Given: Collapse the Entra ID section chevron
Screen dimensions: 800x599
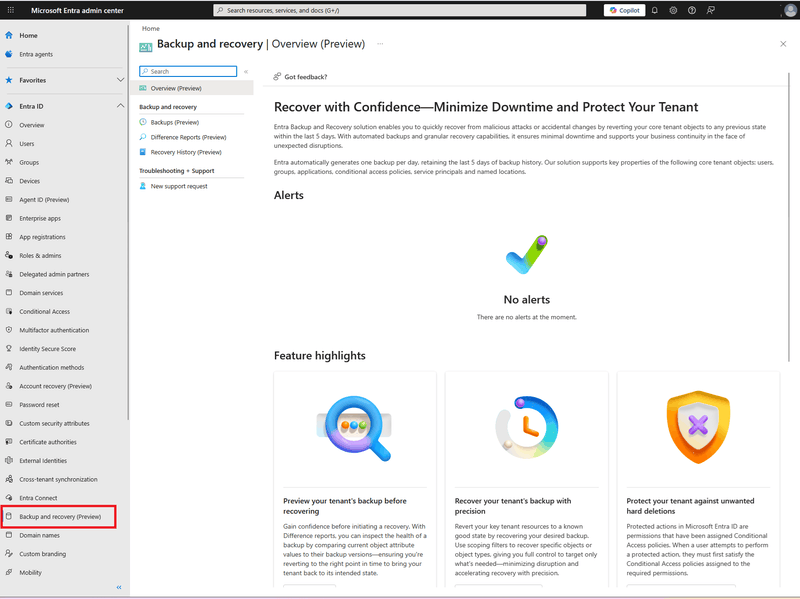Looking at the screenshot, I should coord(120,106).
